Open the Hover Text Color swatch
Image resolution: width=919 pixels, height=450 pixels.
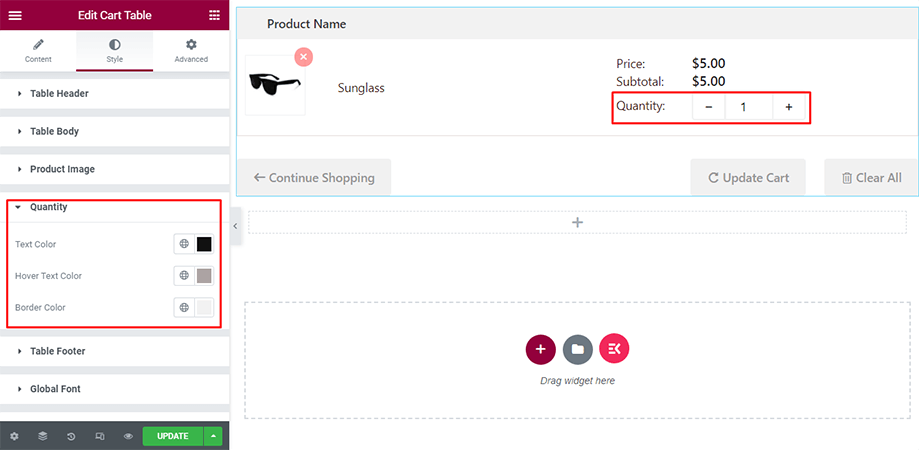point(204,276)
